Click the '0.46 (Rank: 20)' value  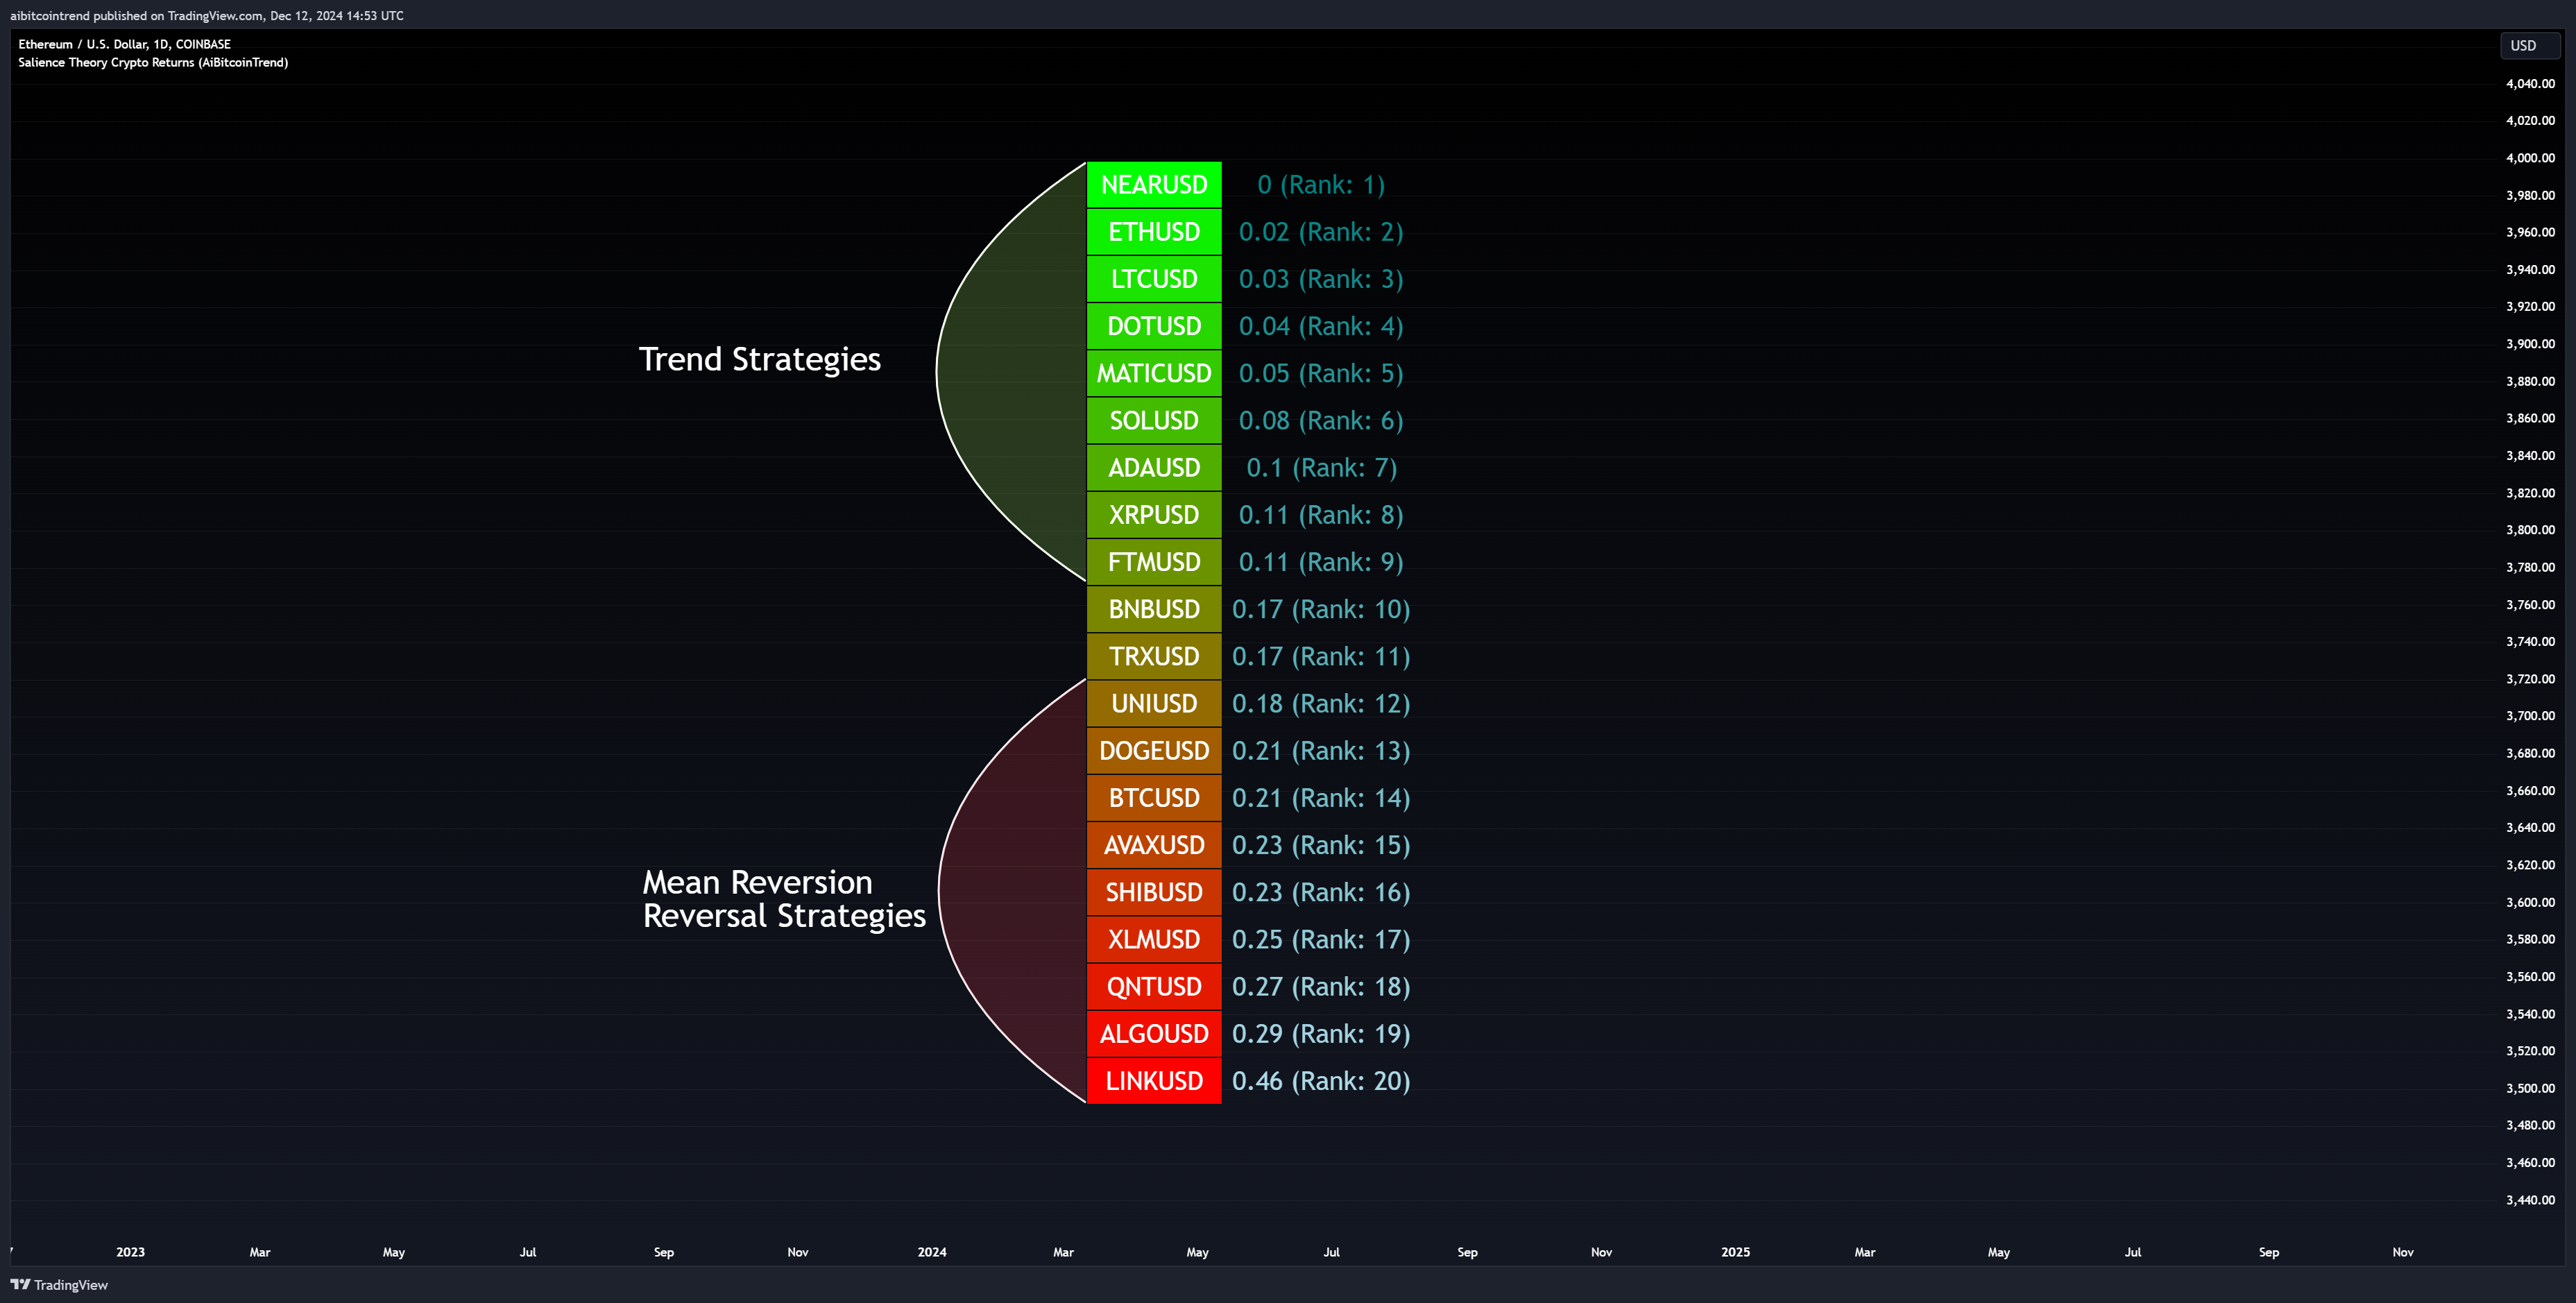1321,1081
